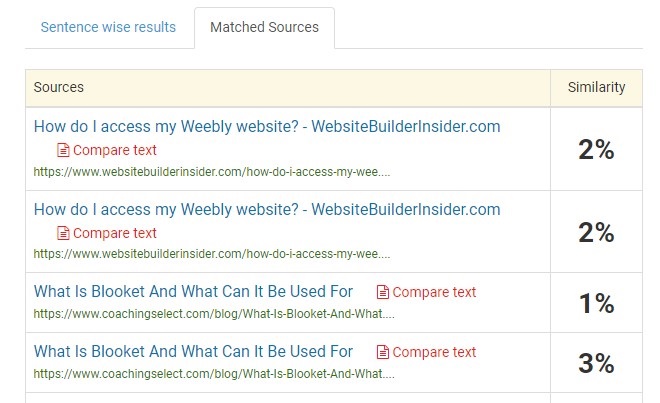Click "Compare text" label in 1% Blooket row
Screen dimensions: 660x403
434,292
